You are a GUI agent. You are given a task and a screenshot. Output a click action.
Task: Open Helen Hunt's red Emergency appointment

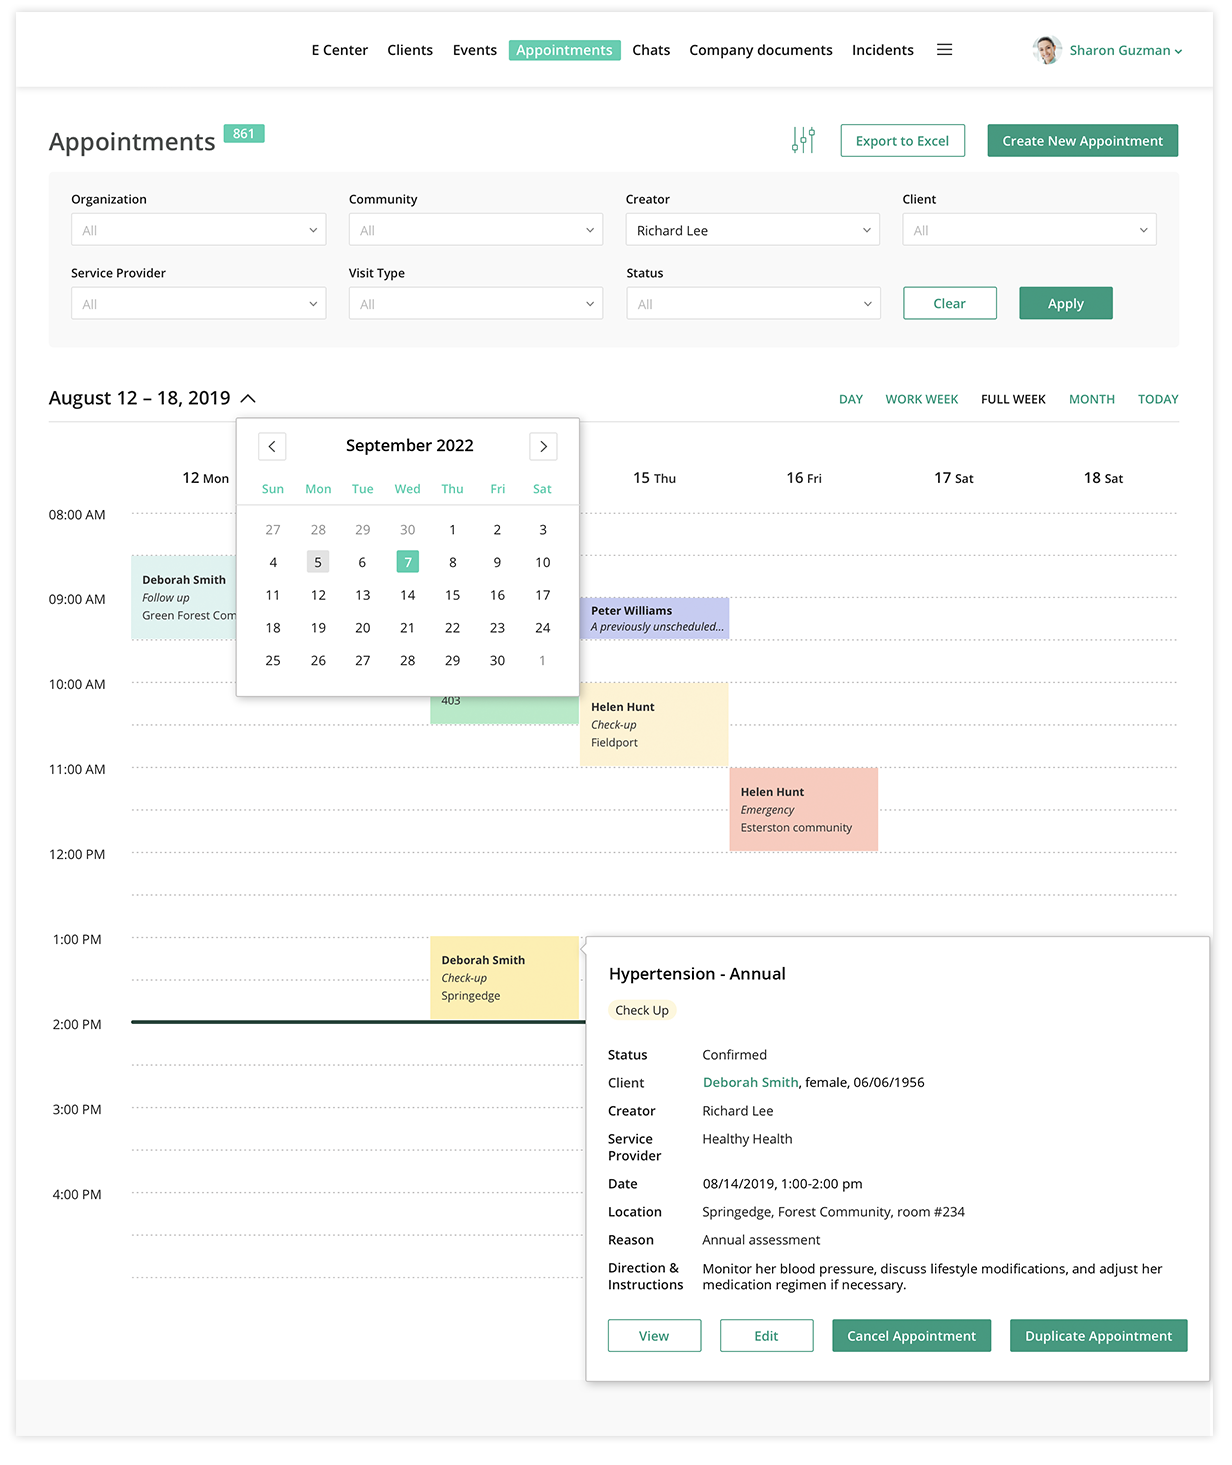point(803,809)
